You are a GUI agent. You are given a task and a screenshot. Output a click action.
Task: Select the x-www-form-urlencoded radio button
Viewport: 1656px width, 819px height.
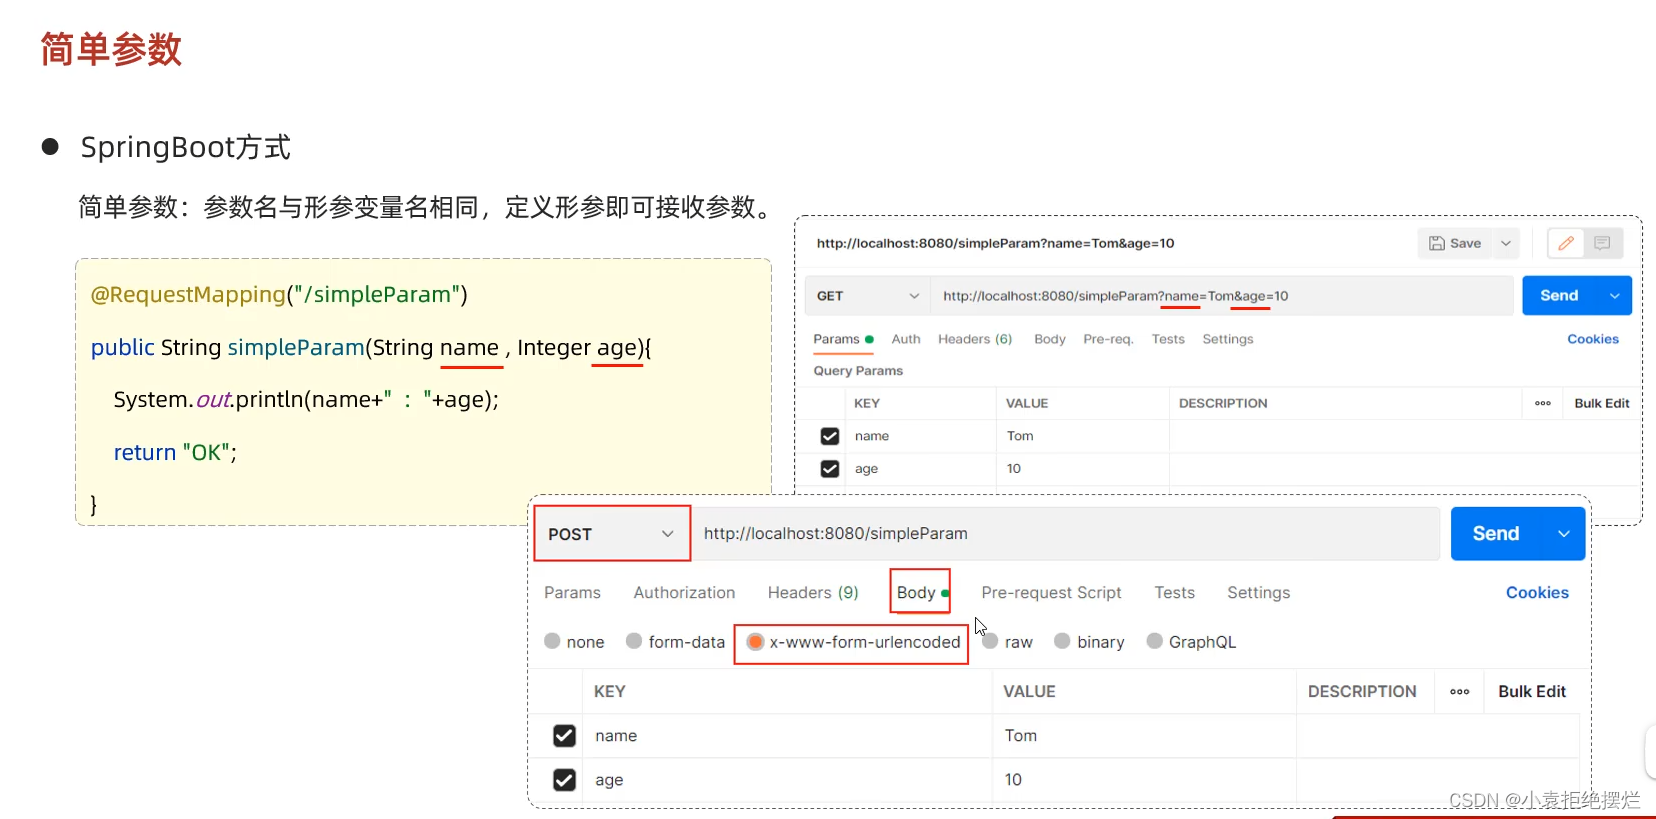tap(755, 641)
